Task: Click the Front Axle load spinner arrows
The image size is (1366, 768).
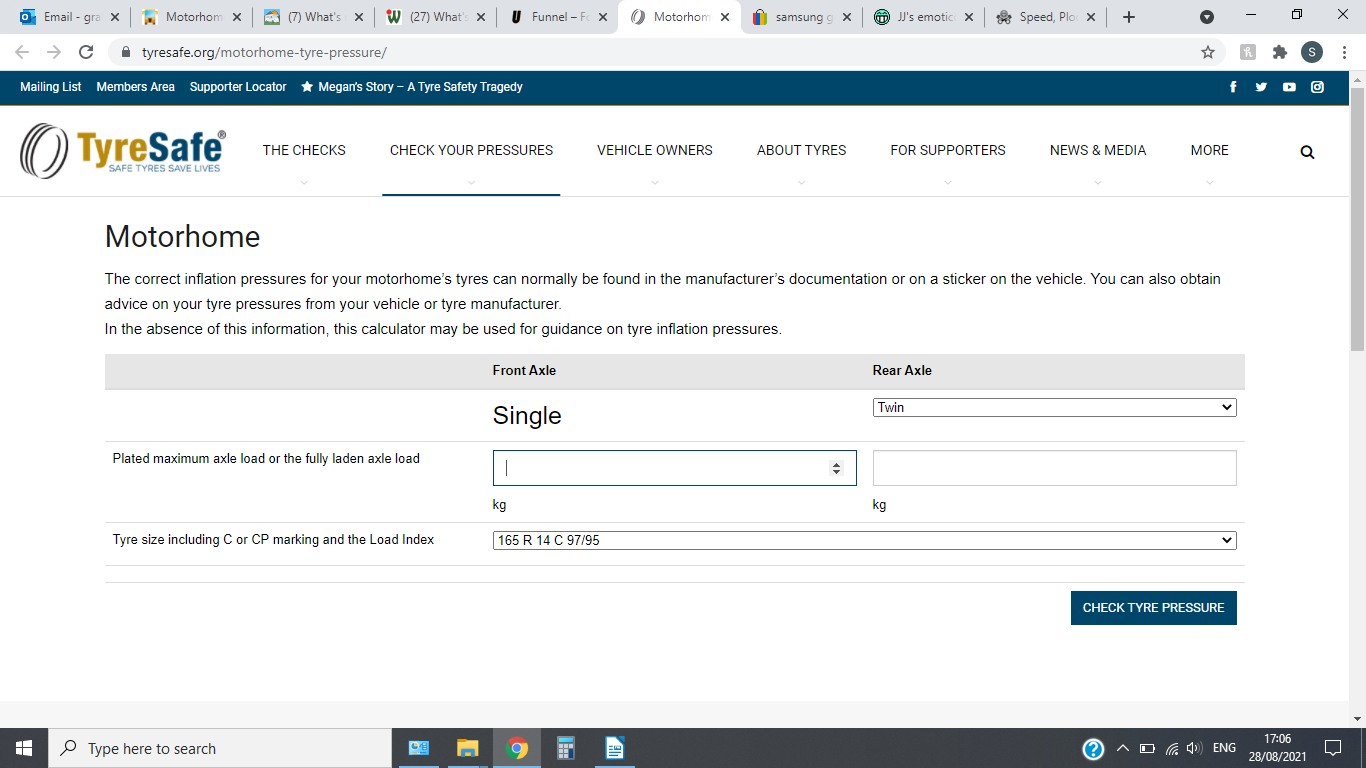Action: pos(837,468)
